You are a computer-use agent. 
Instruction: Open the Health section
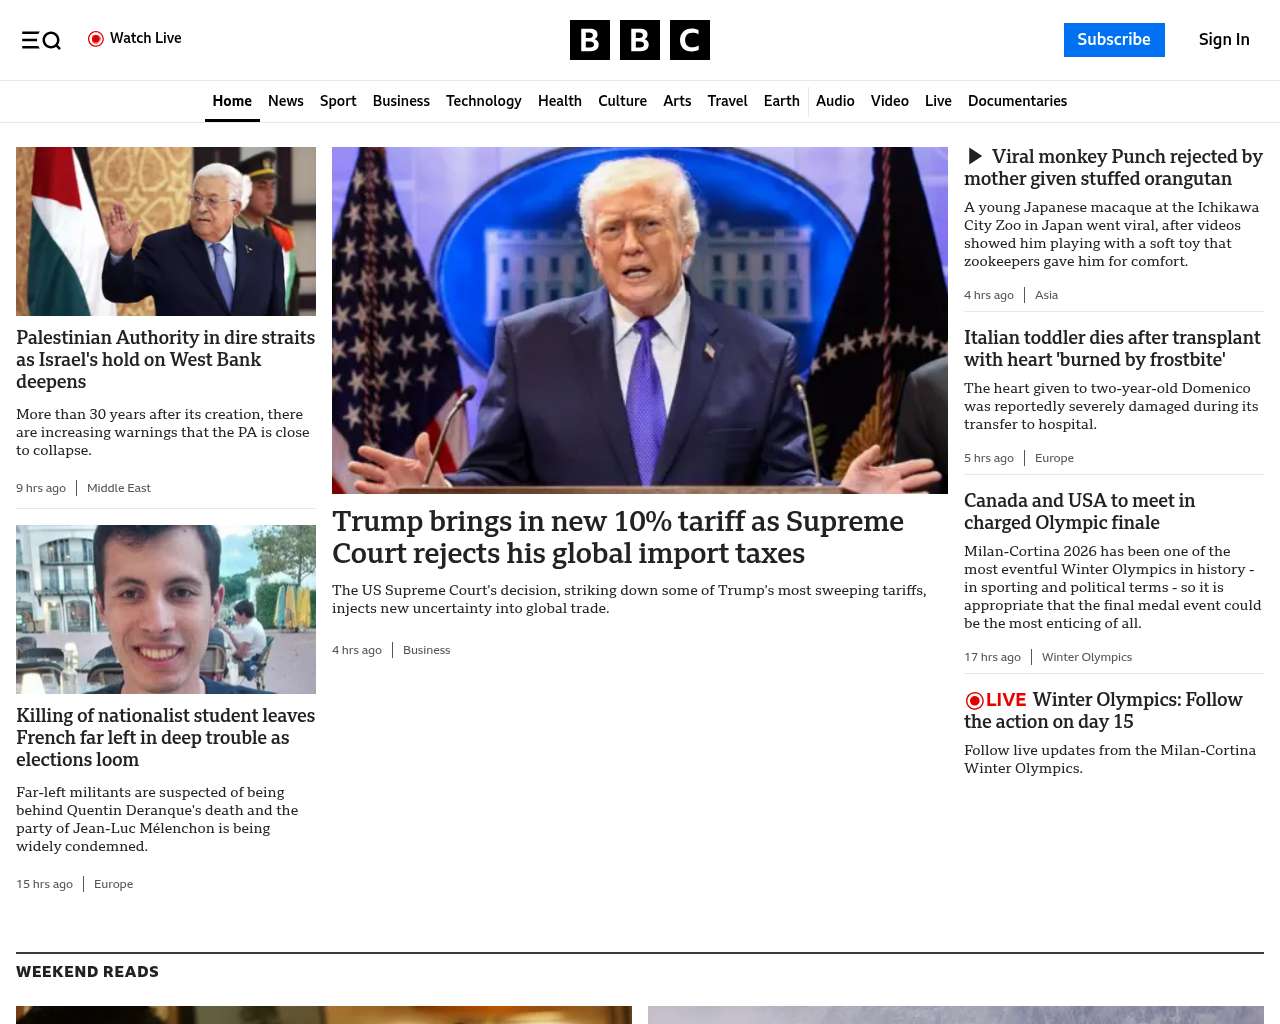click(x=560, y=101)
